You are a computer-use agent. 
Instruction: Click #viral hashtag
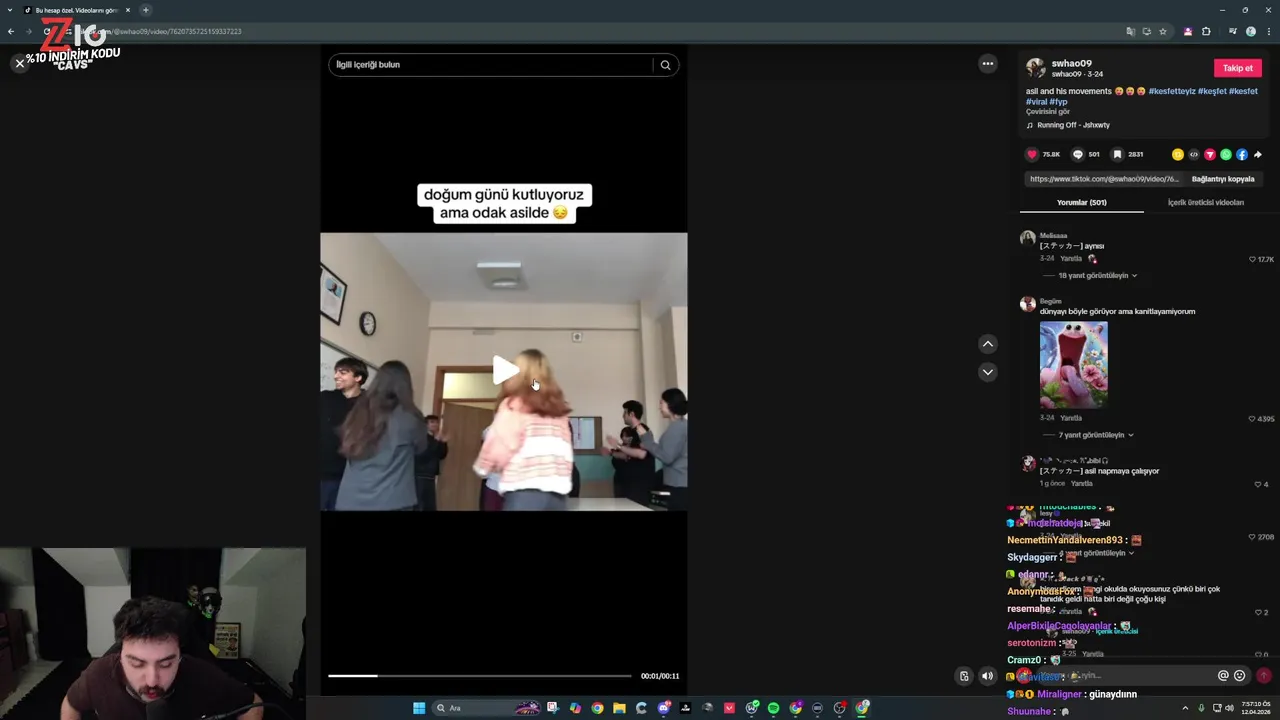tap(1036, 102)
